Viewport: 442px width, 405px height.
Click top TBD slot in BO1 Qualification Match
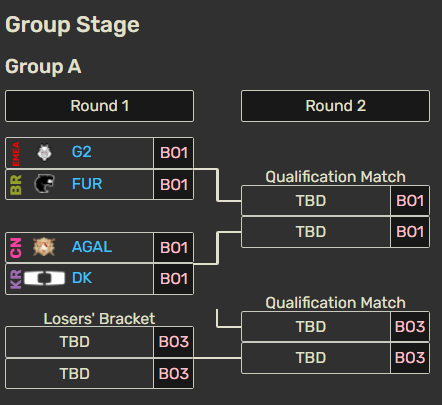click(316, 201)
